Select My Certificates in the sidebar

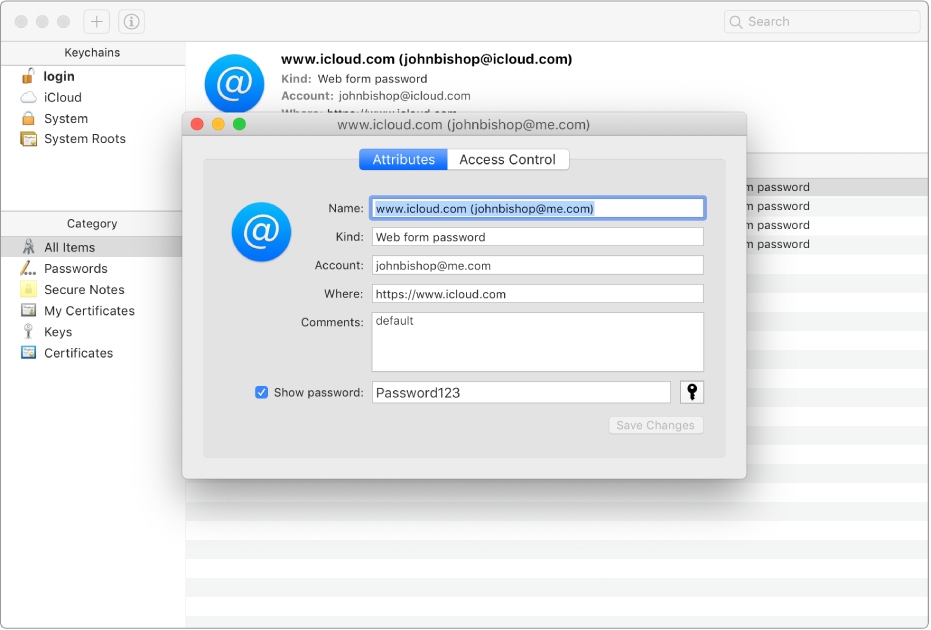click(x=88, y=310)
